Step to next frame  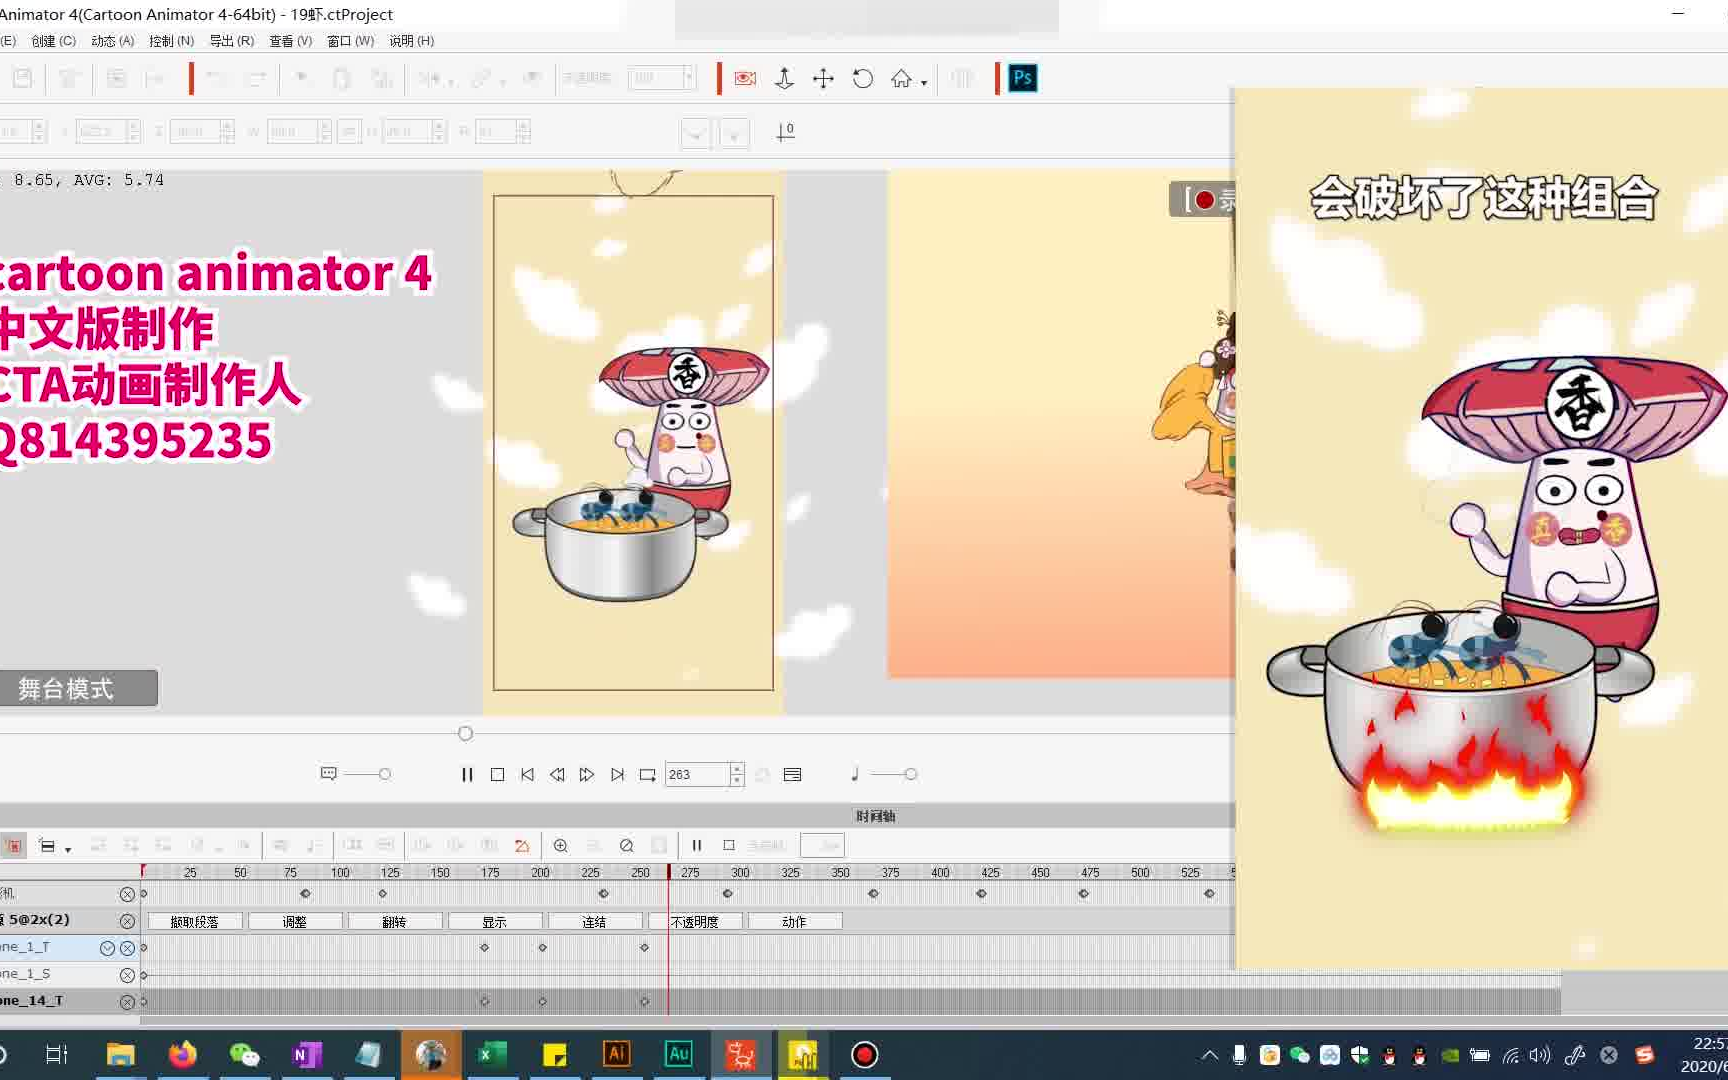(587, 774)
